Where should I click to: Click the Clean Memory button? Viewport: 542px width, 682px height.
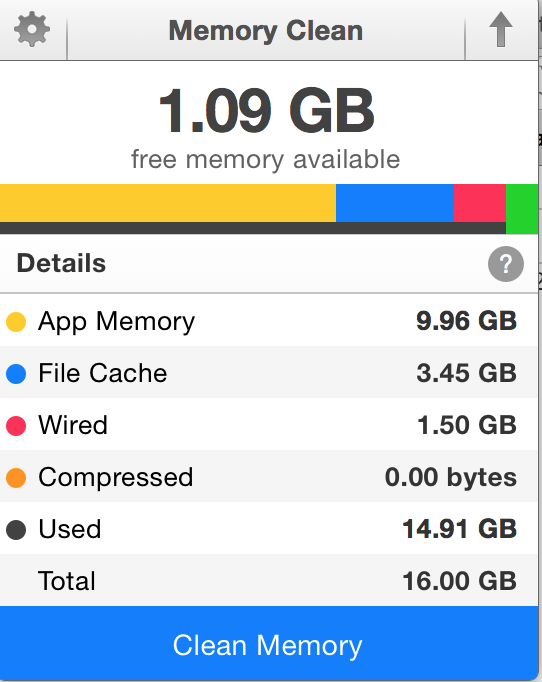[269, 644]
